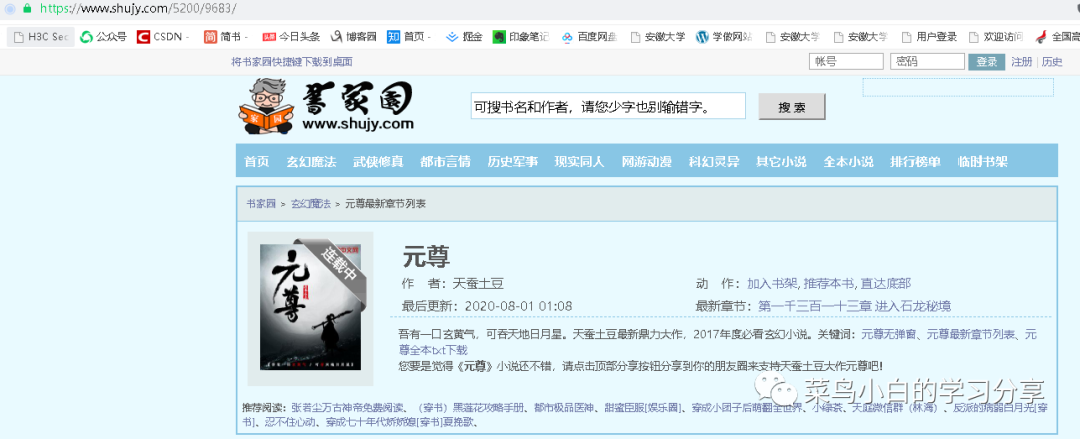Select 全本小说 navigation tab
The width and height of the screenshot is (1080, 439).
click(849, 162)
